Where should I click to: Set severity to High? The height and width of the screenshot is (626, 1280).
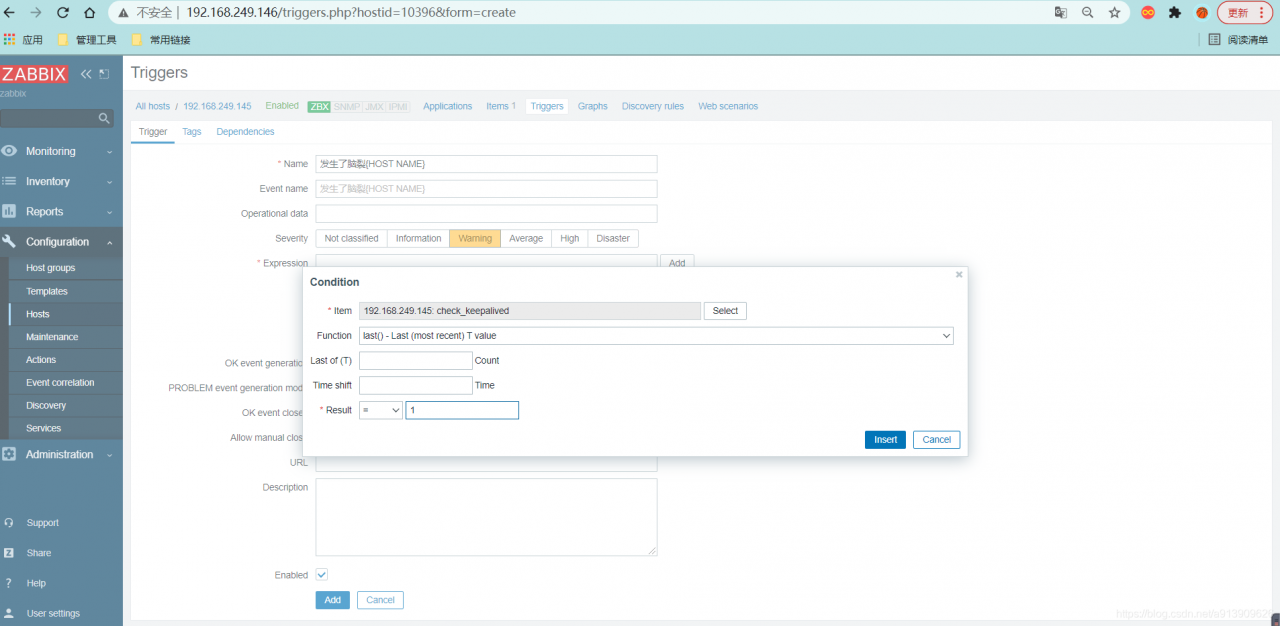click(570, 238)
